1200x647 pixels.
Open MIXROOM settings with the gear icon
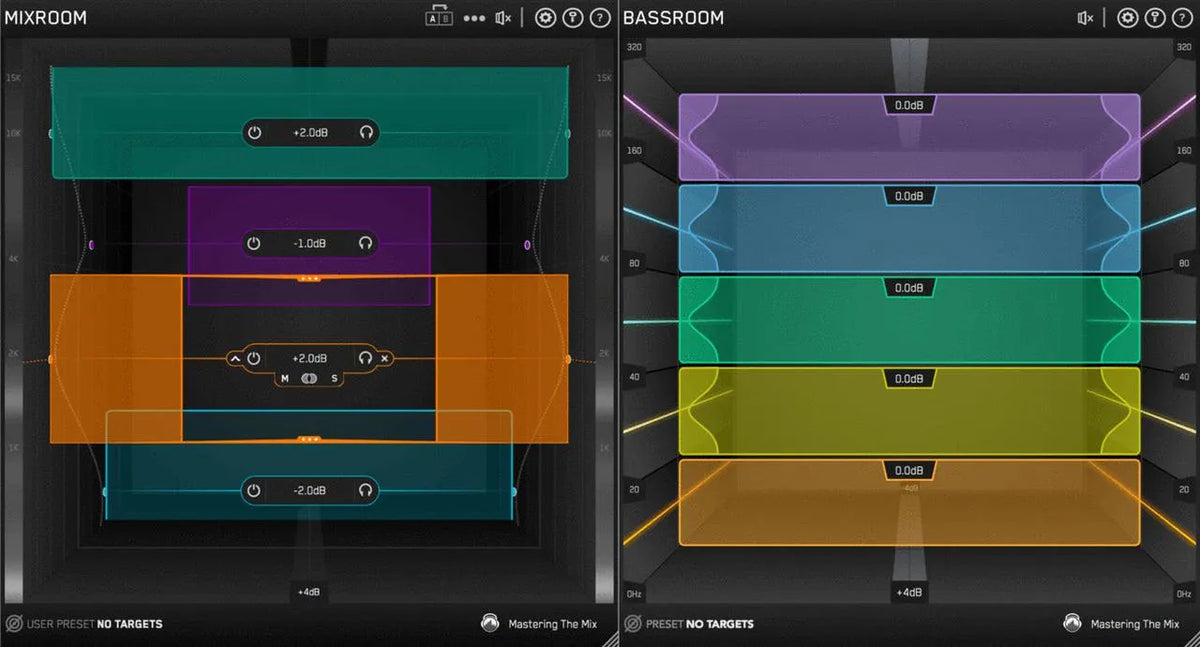point(545,17)
